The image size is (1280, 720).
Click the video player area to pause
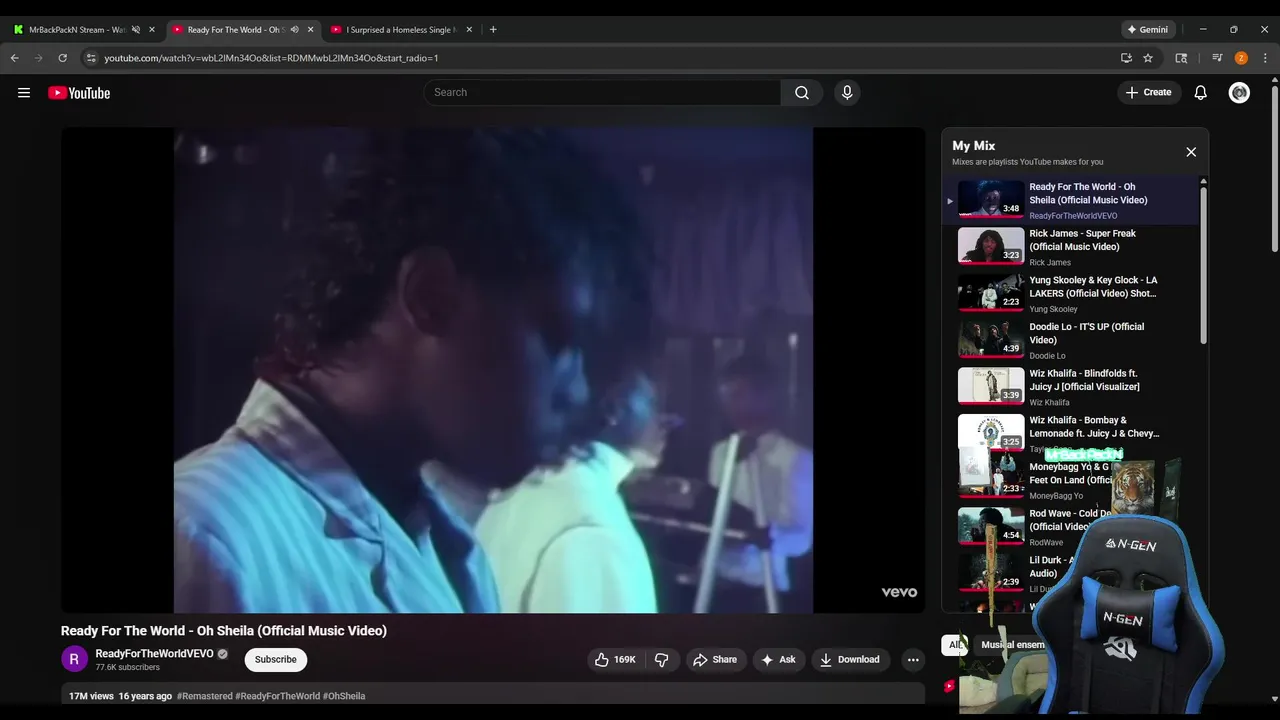tap(493, 370)
